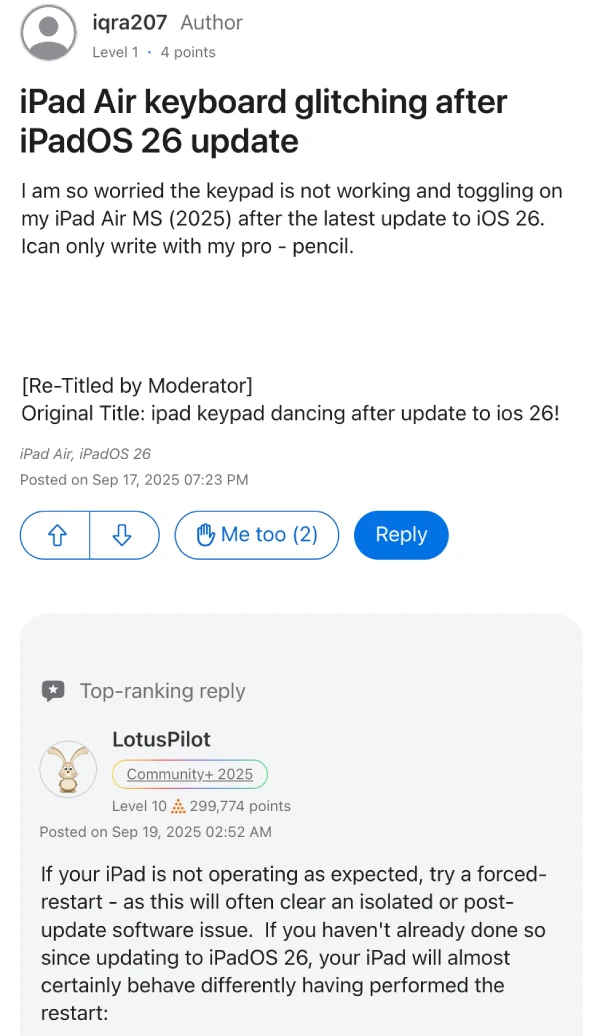Click Level 10 under LotusPilot

tap(143, 806)
